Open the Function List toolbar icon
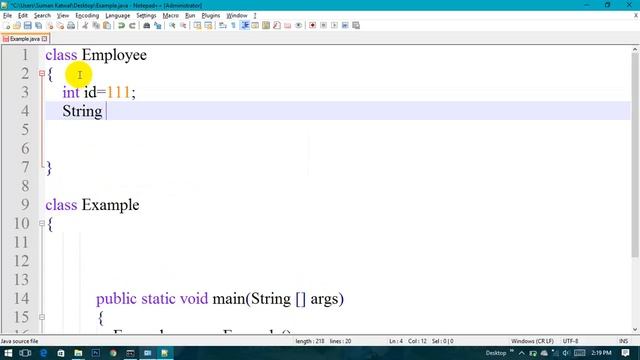This screenshot has height=360, width=640. pos(277,25)
